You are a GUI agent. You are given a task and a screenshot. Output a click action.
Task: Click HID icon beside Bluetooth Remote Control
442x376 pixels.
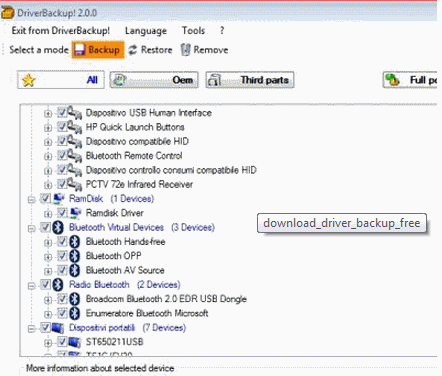(x=74, y=156)
